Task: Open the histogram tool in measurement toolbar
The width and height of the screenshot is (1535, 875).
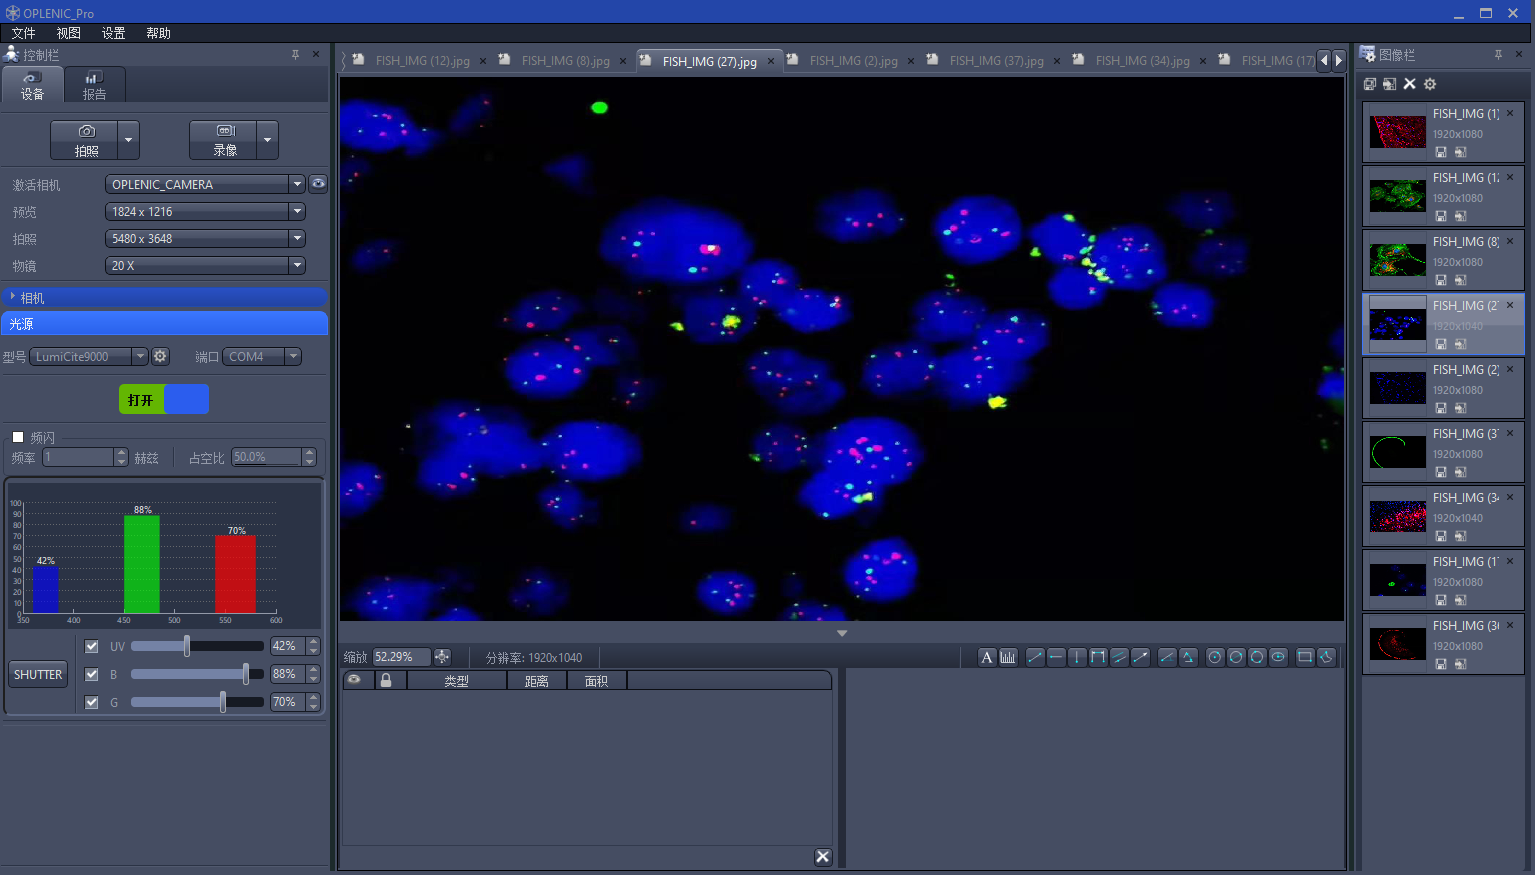Action: (x=1008, y=657)
